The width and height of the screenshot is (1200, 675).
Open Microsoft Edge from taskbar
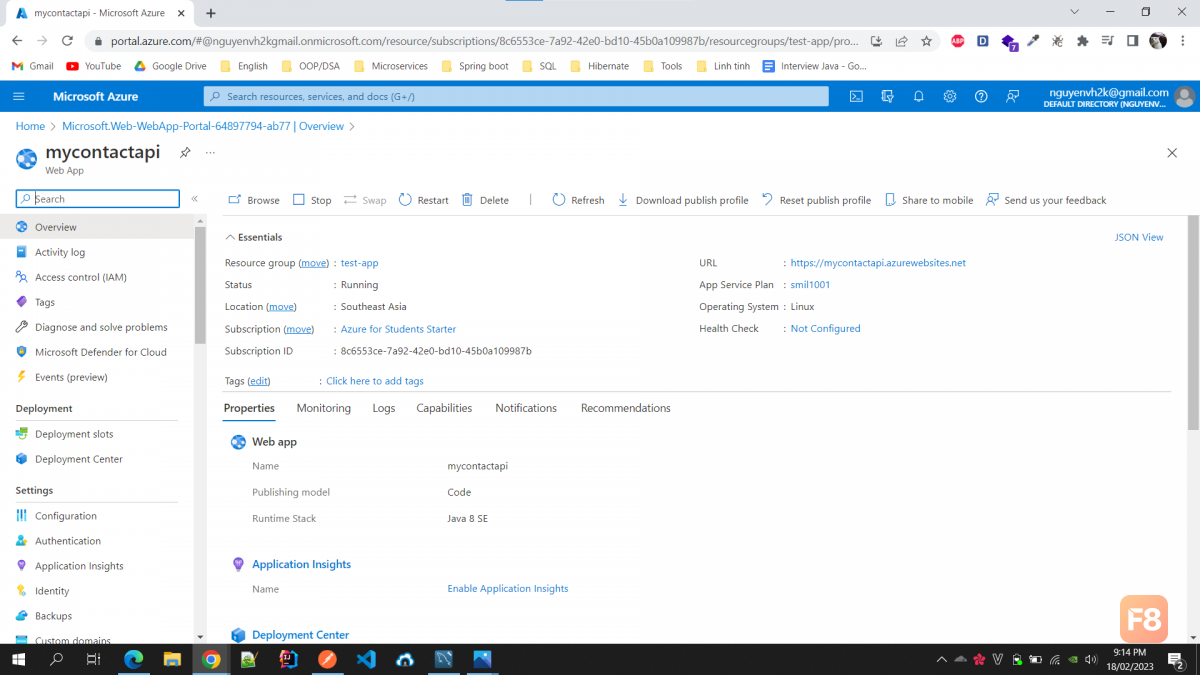pos(133,660)
